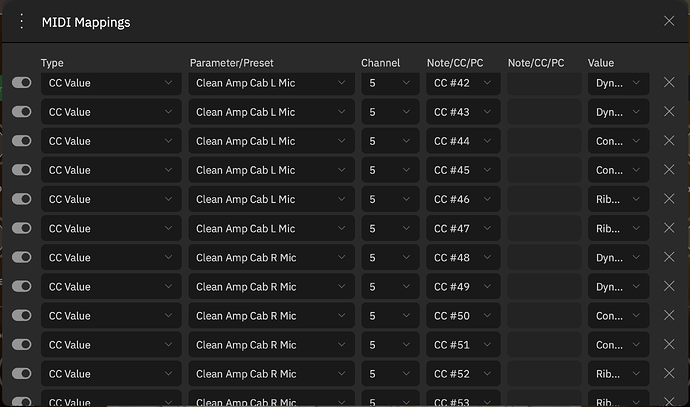Delete the CC #50 mapping row

click(669, 315)
